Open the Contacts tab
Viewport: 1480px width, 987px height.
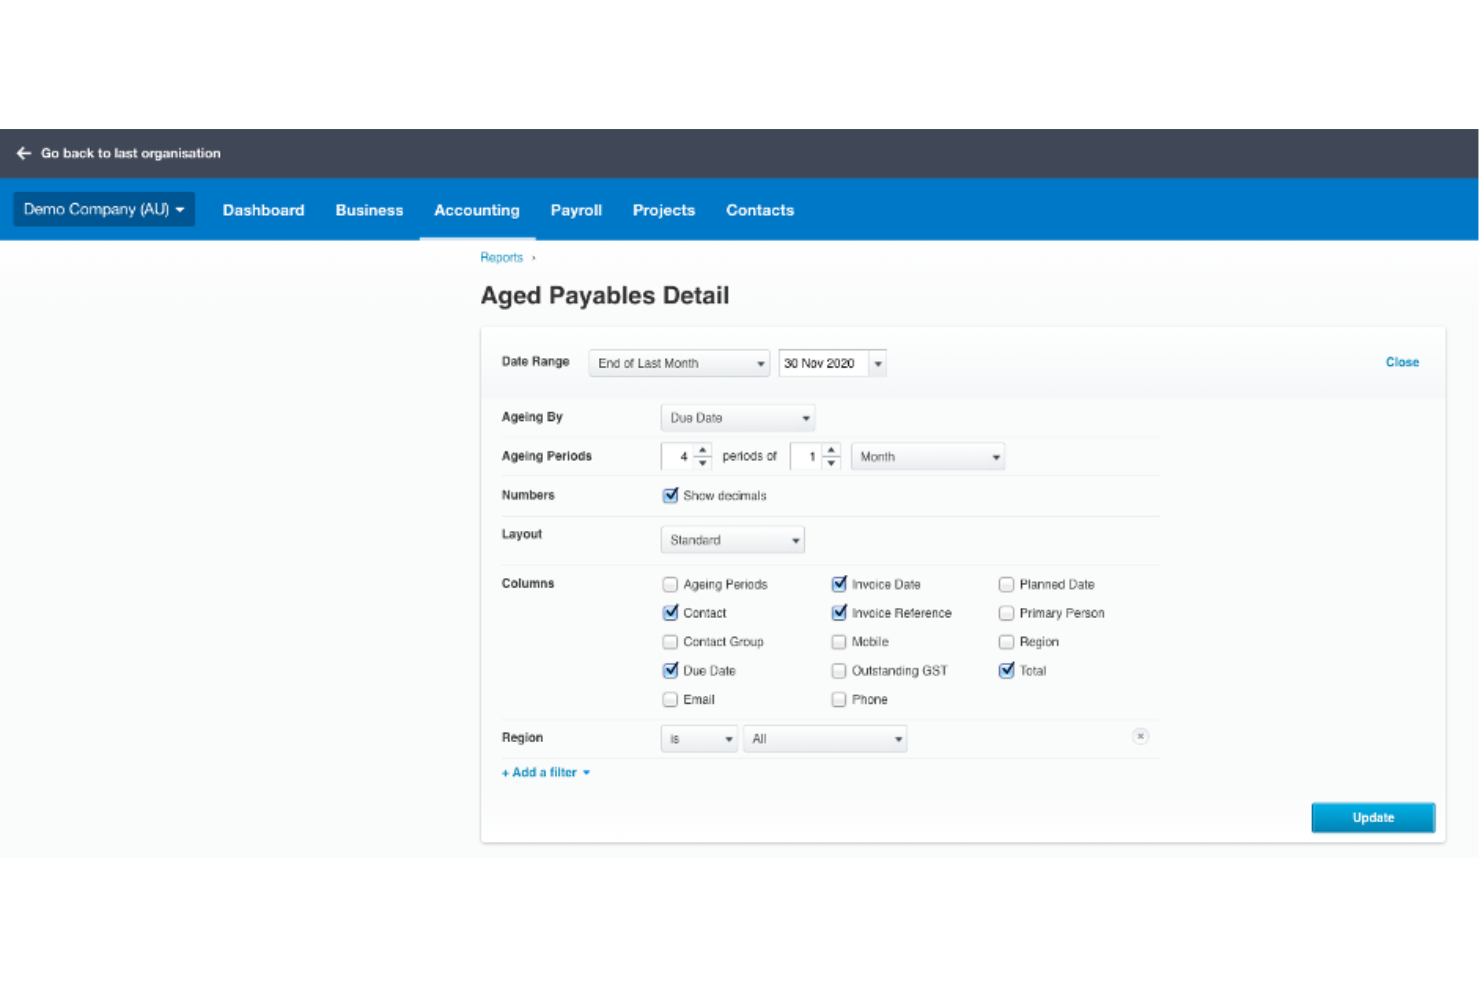pos(759,210)
